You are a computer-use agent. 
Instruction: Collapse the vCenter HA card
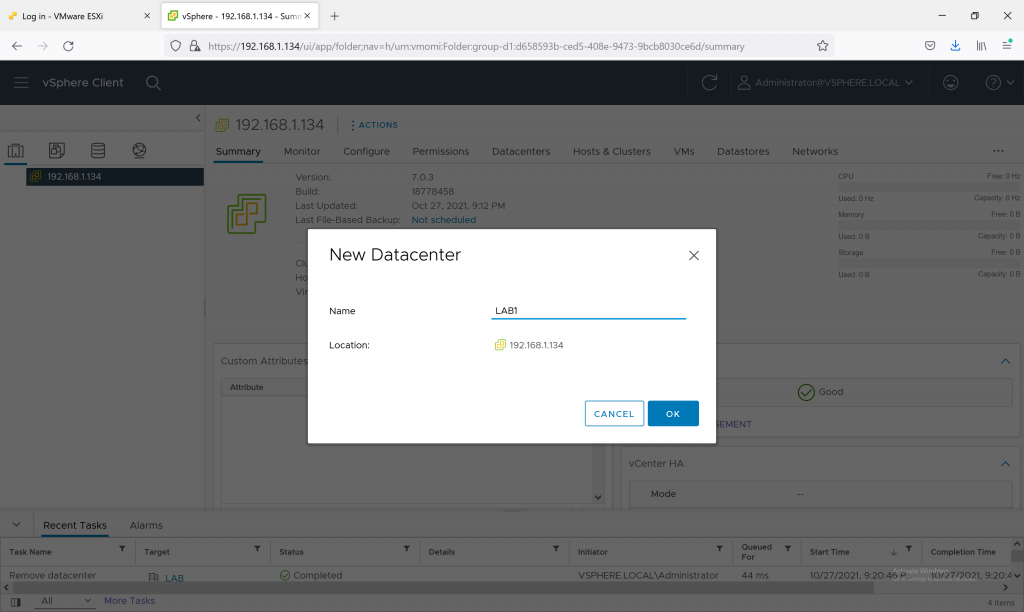1005,464
